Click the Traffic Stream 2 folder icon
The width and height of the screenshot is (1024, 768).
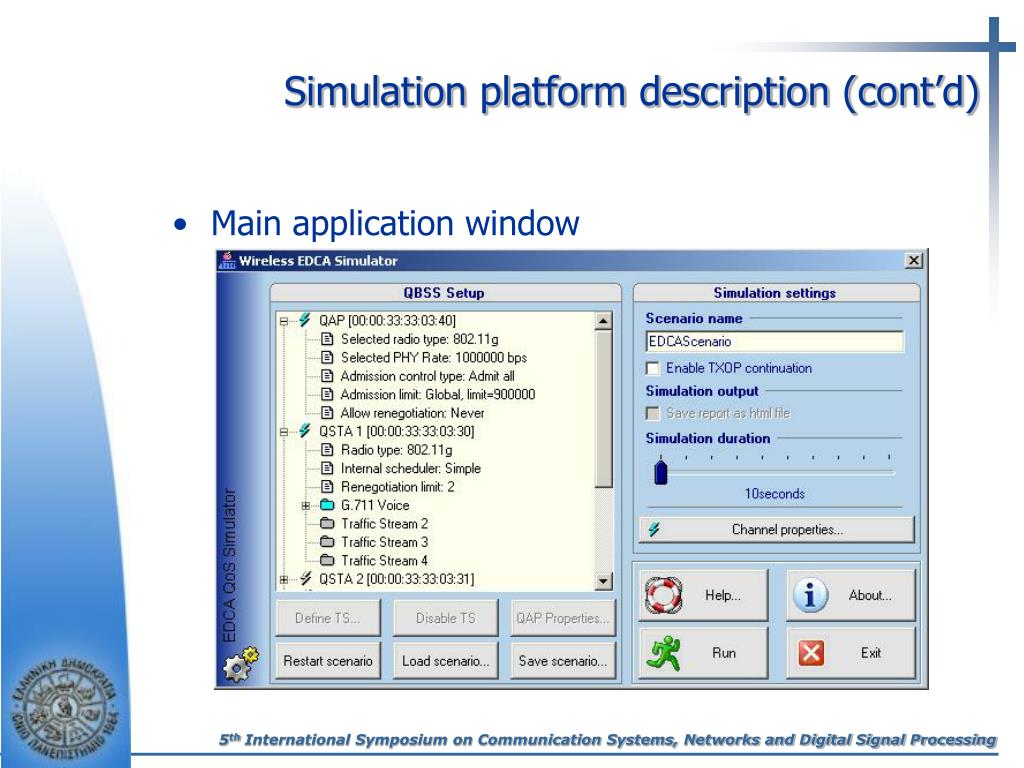(x=327, y=523)
